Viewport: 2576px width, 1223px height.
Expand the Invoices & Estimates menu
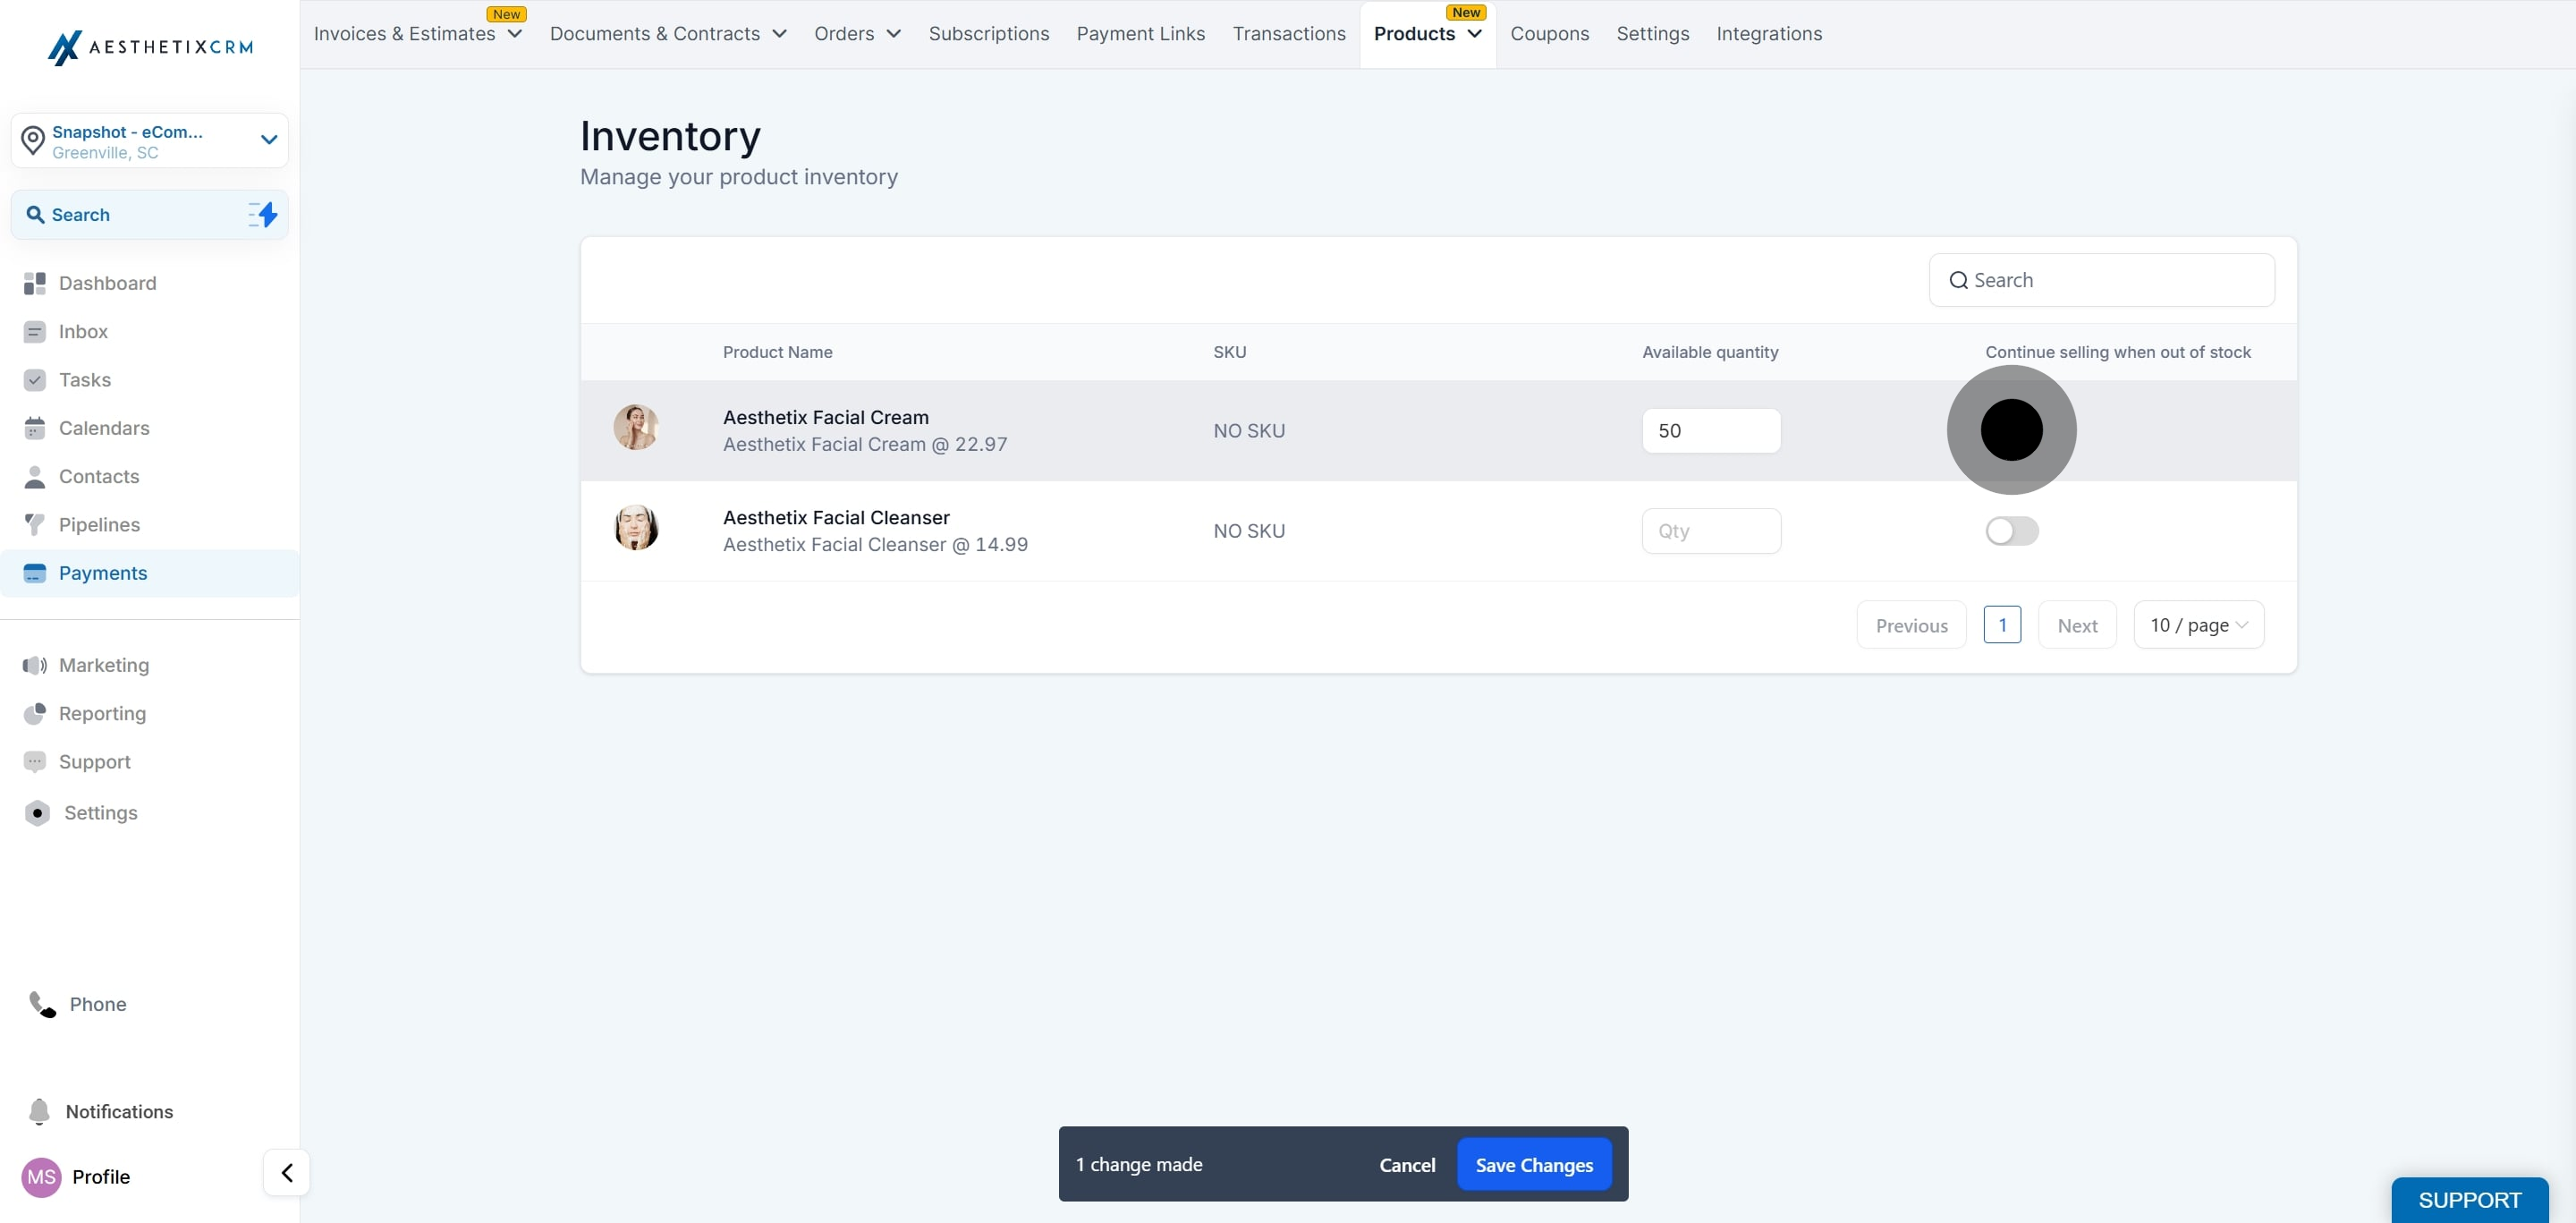tap(418, 34)
